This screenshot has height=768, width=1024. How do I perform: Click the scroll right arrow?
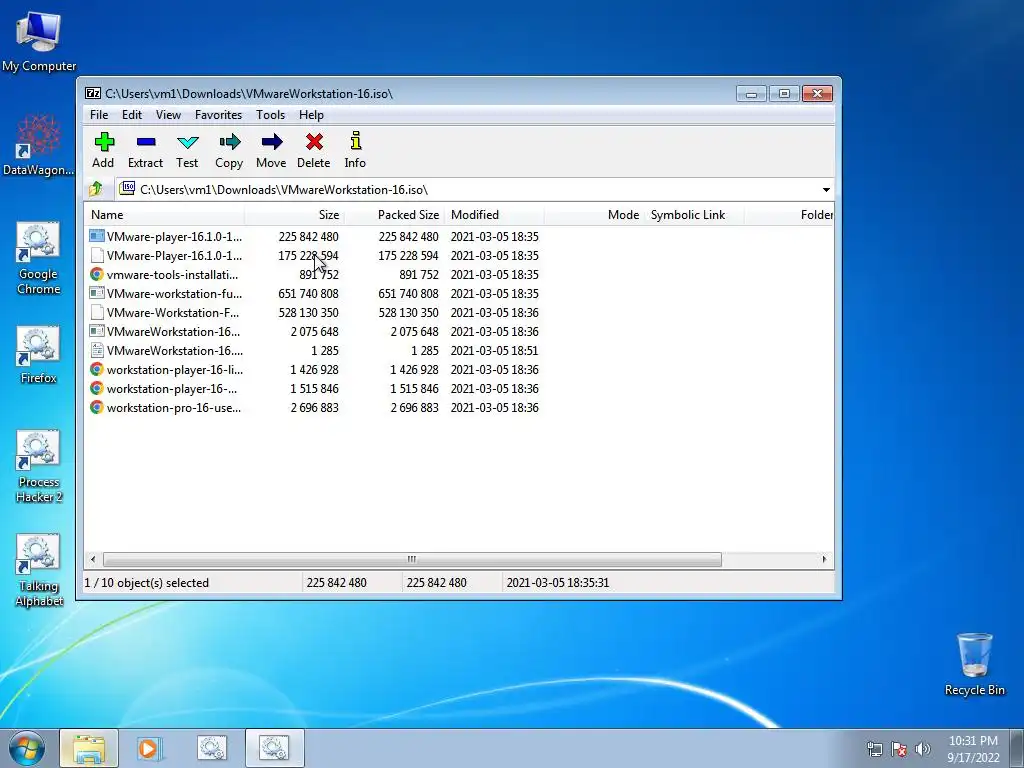click(824, 559)
